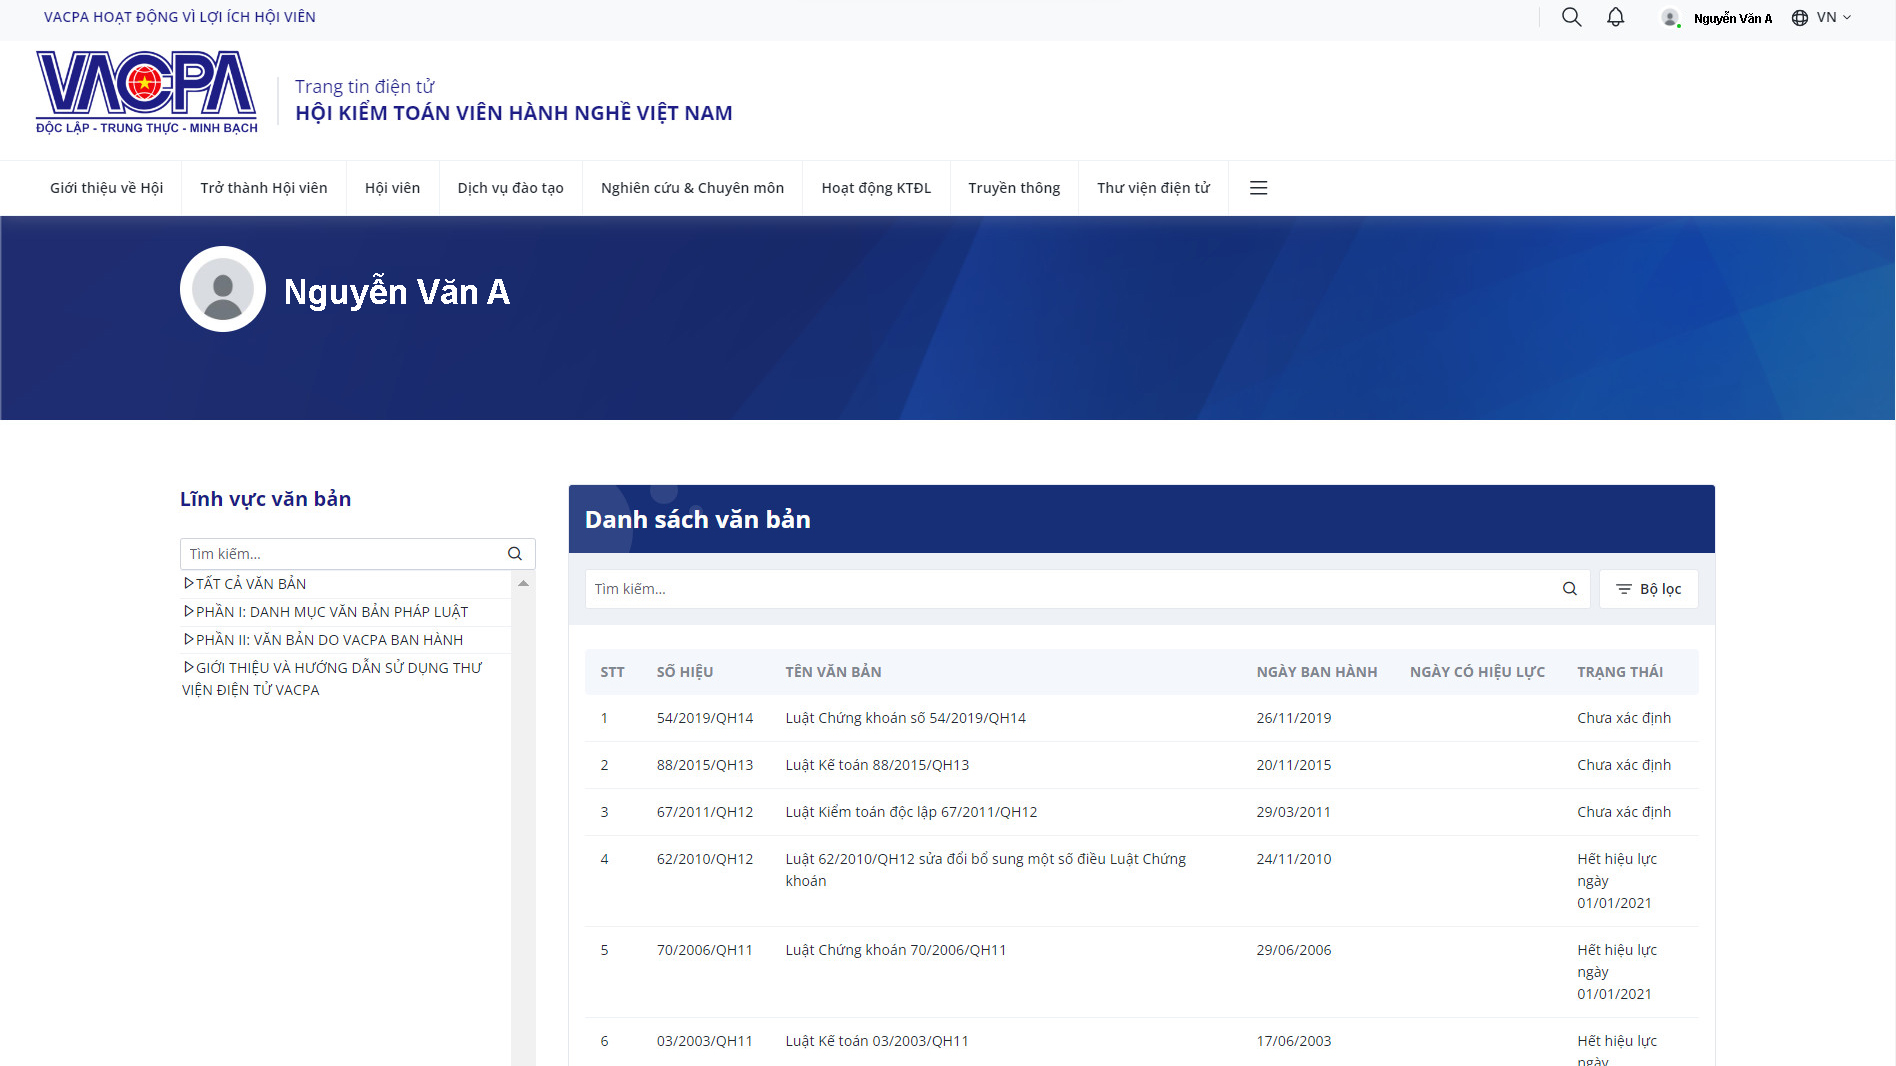Open Luật Kế toán 88/2015/QH13
Screen dimensions: 1896x1066
point(876,765)
